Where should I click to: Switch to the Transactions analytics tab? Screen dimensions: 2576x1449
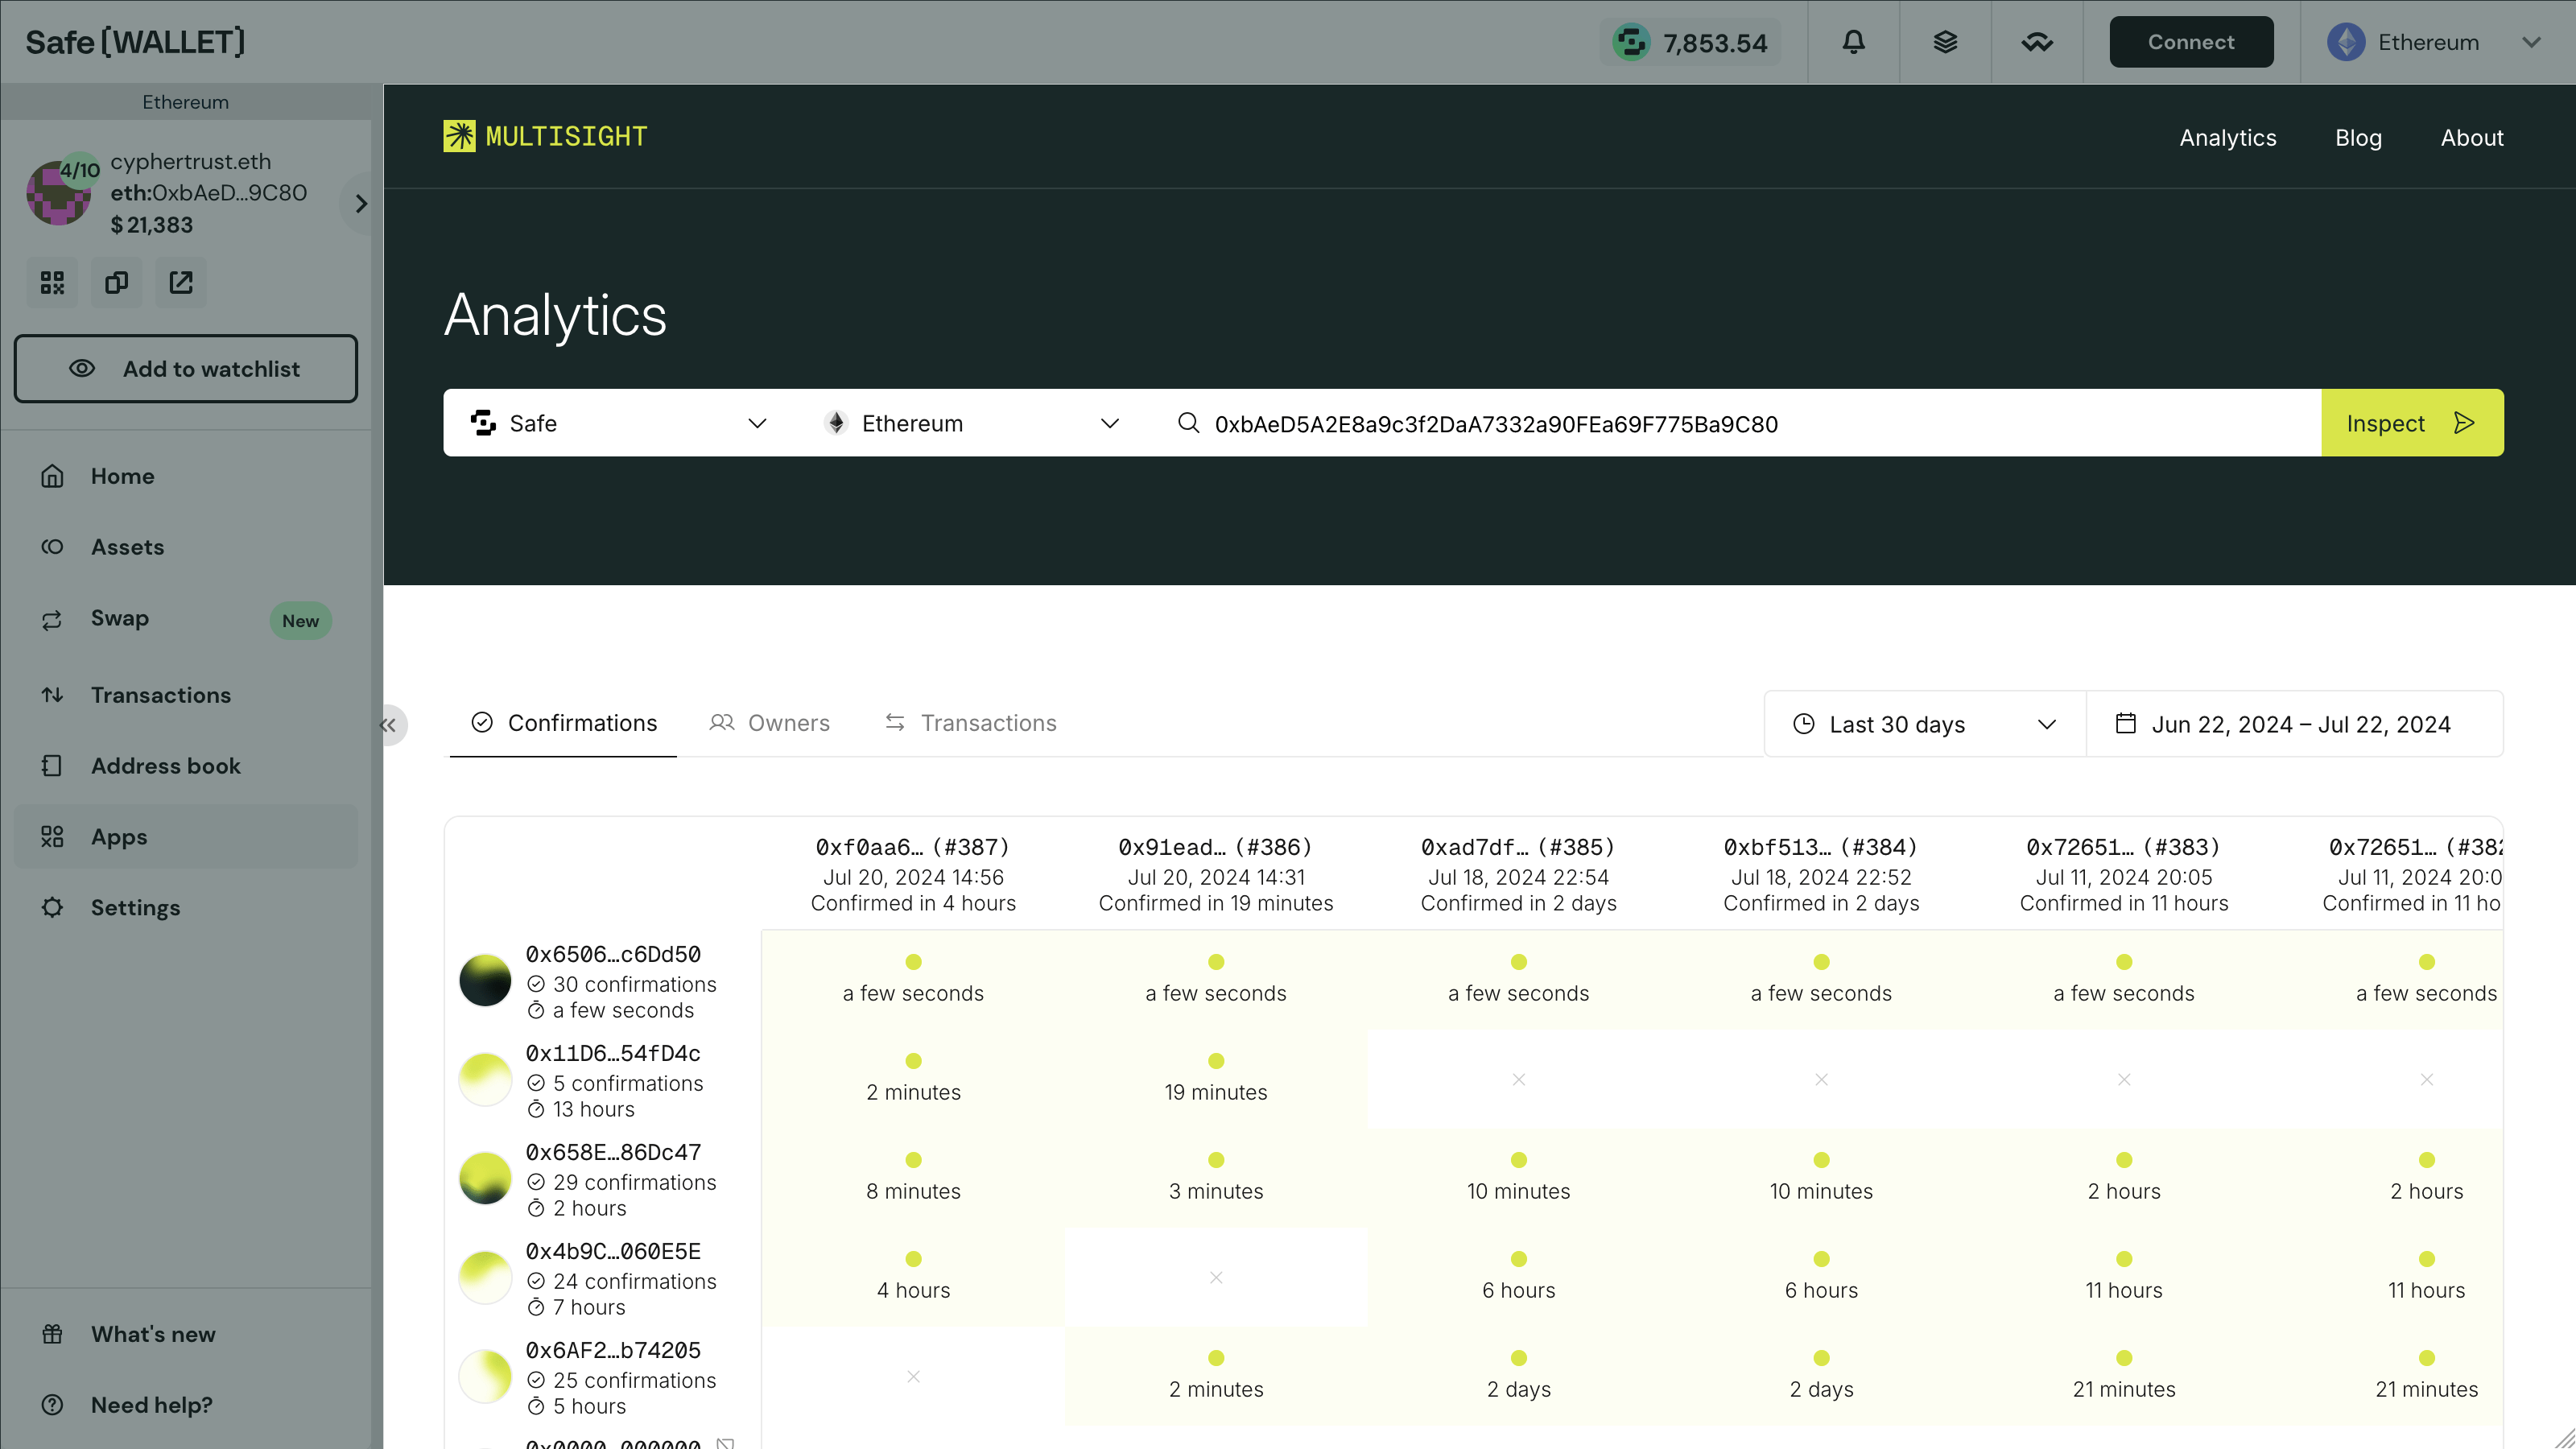pyautogui.click(x=970, y=723)
